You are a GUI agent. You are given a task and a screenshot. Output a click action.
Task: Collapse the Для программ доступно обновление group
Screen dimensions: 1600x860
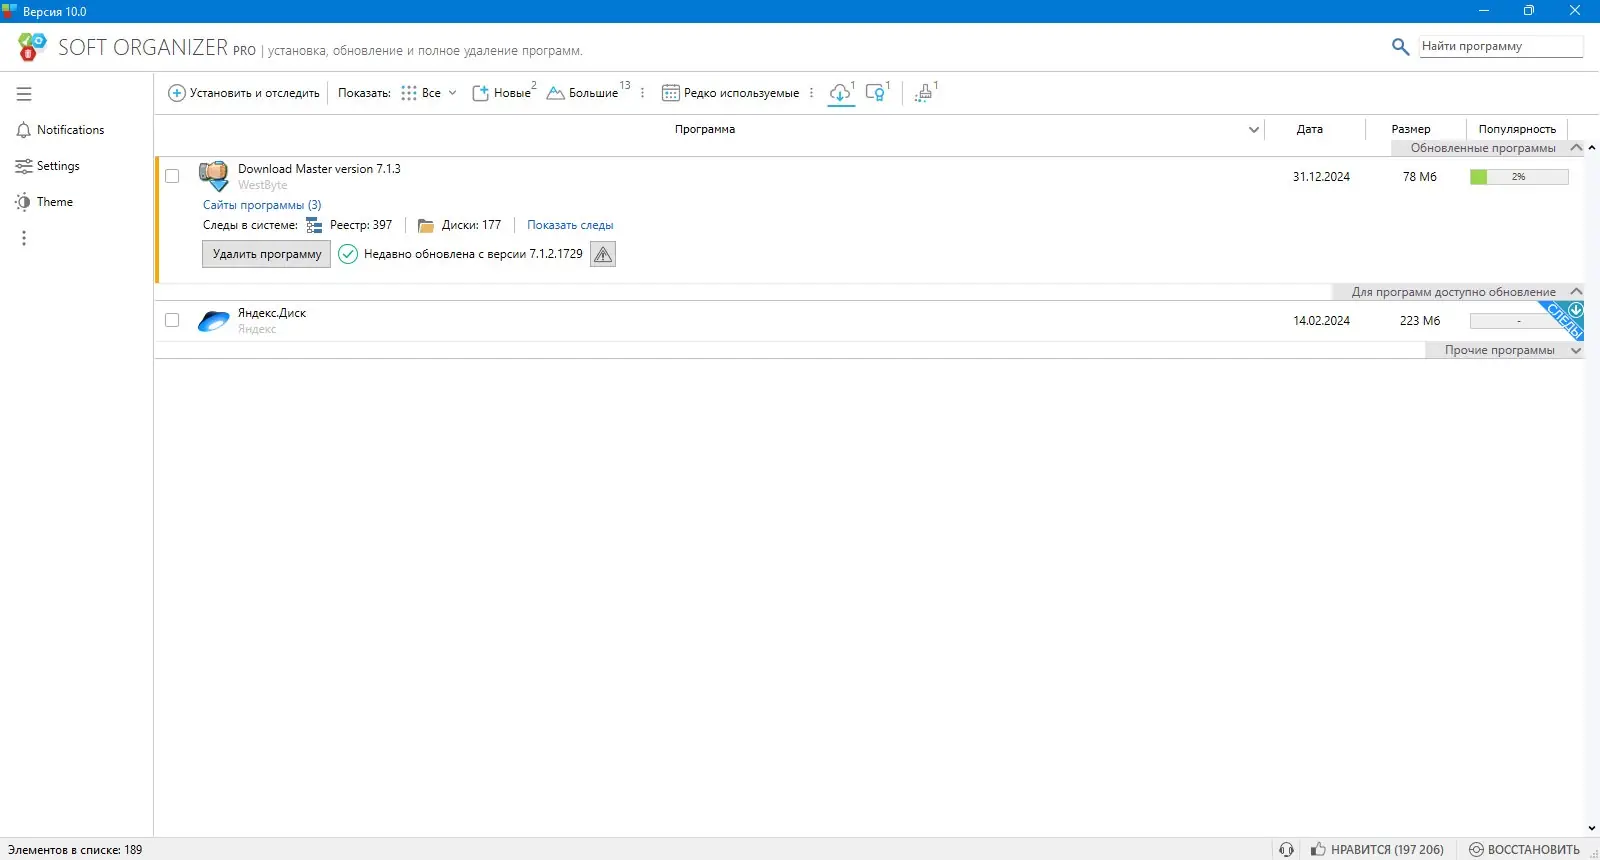(1577, 292)
